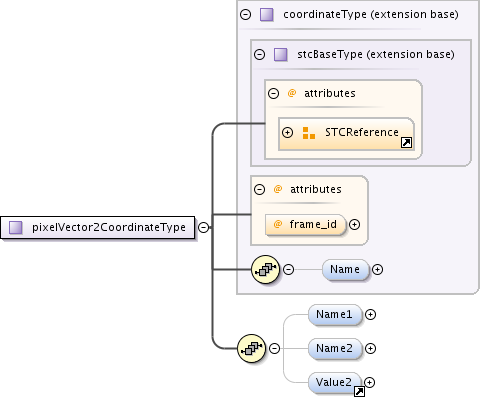Collapse the attributes box containing frame_id
Screen dimensions: 481x398
pyautogui.click(x=259, y=190)
